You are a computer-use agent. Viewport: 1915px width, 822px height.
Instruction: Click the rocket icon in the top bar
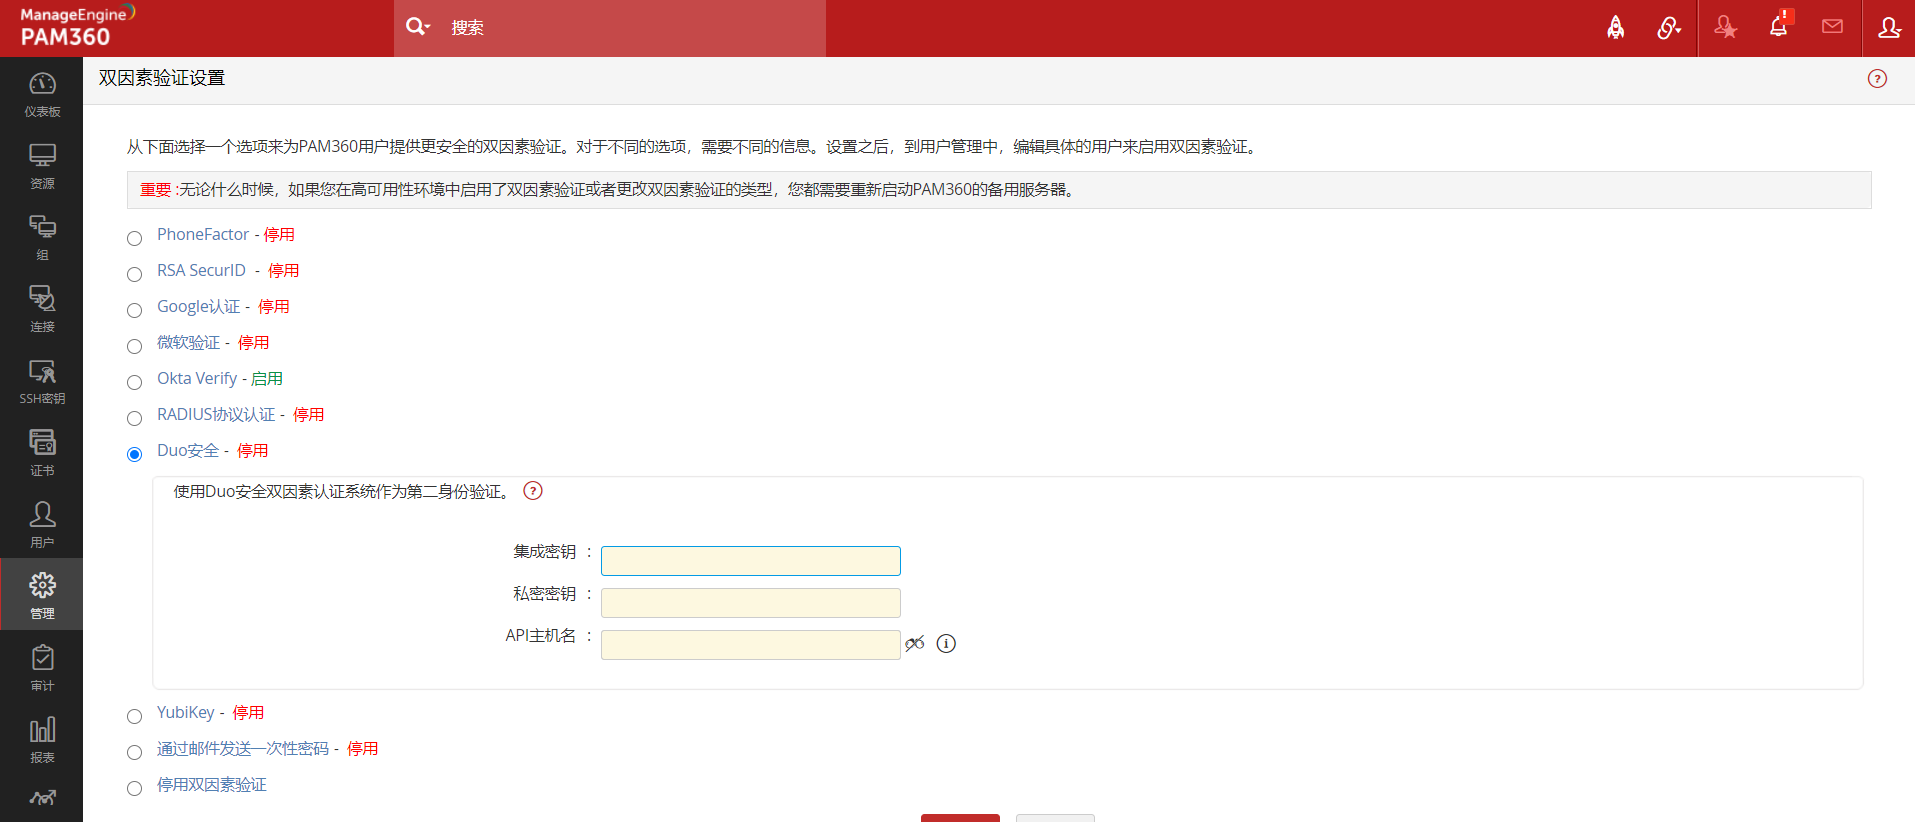click(1615, 27)
